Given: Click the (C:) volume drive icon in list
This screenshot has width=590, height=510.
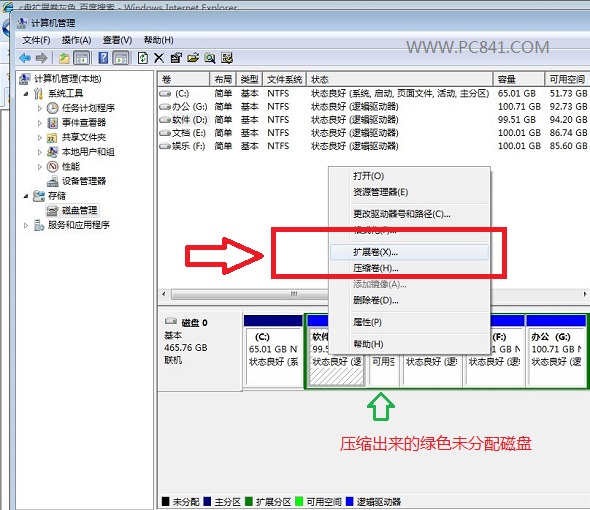Looking at the screenshot, I should coord(165,93).
